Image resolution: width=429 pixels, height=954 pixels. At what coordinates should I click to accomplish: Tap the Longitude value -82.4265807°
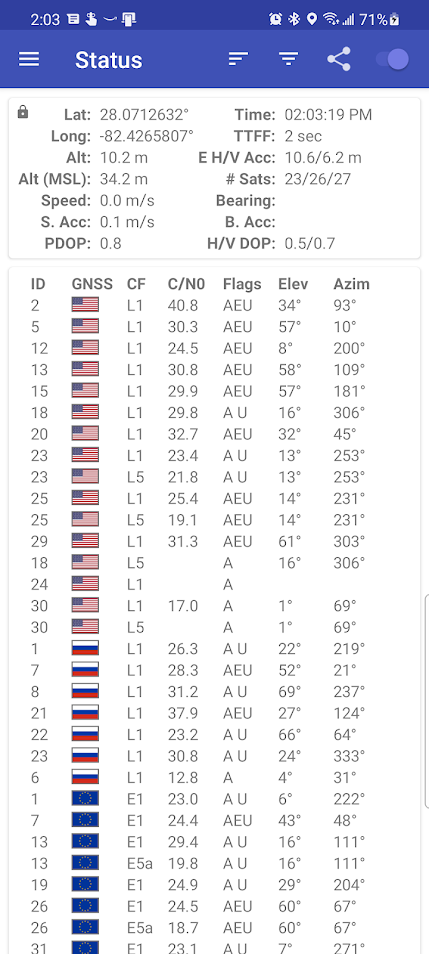pyautogui.click(x=147, y=136)
